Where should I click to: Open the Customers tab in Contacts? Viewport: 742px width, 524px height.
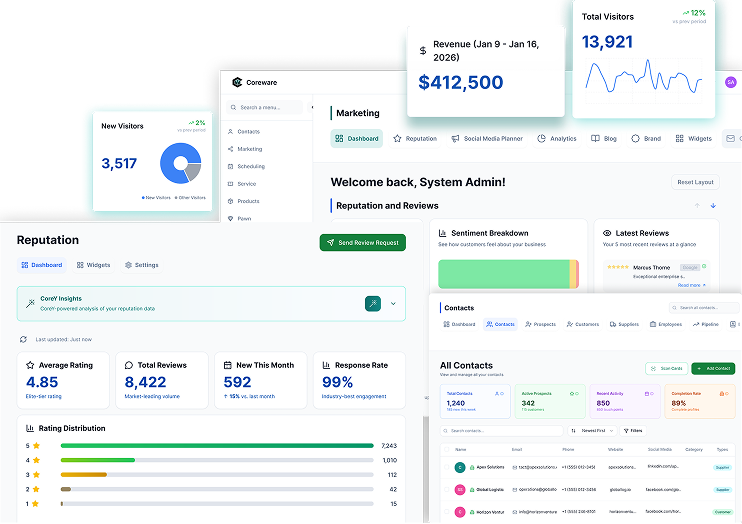[x=583, y=324]
